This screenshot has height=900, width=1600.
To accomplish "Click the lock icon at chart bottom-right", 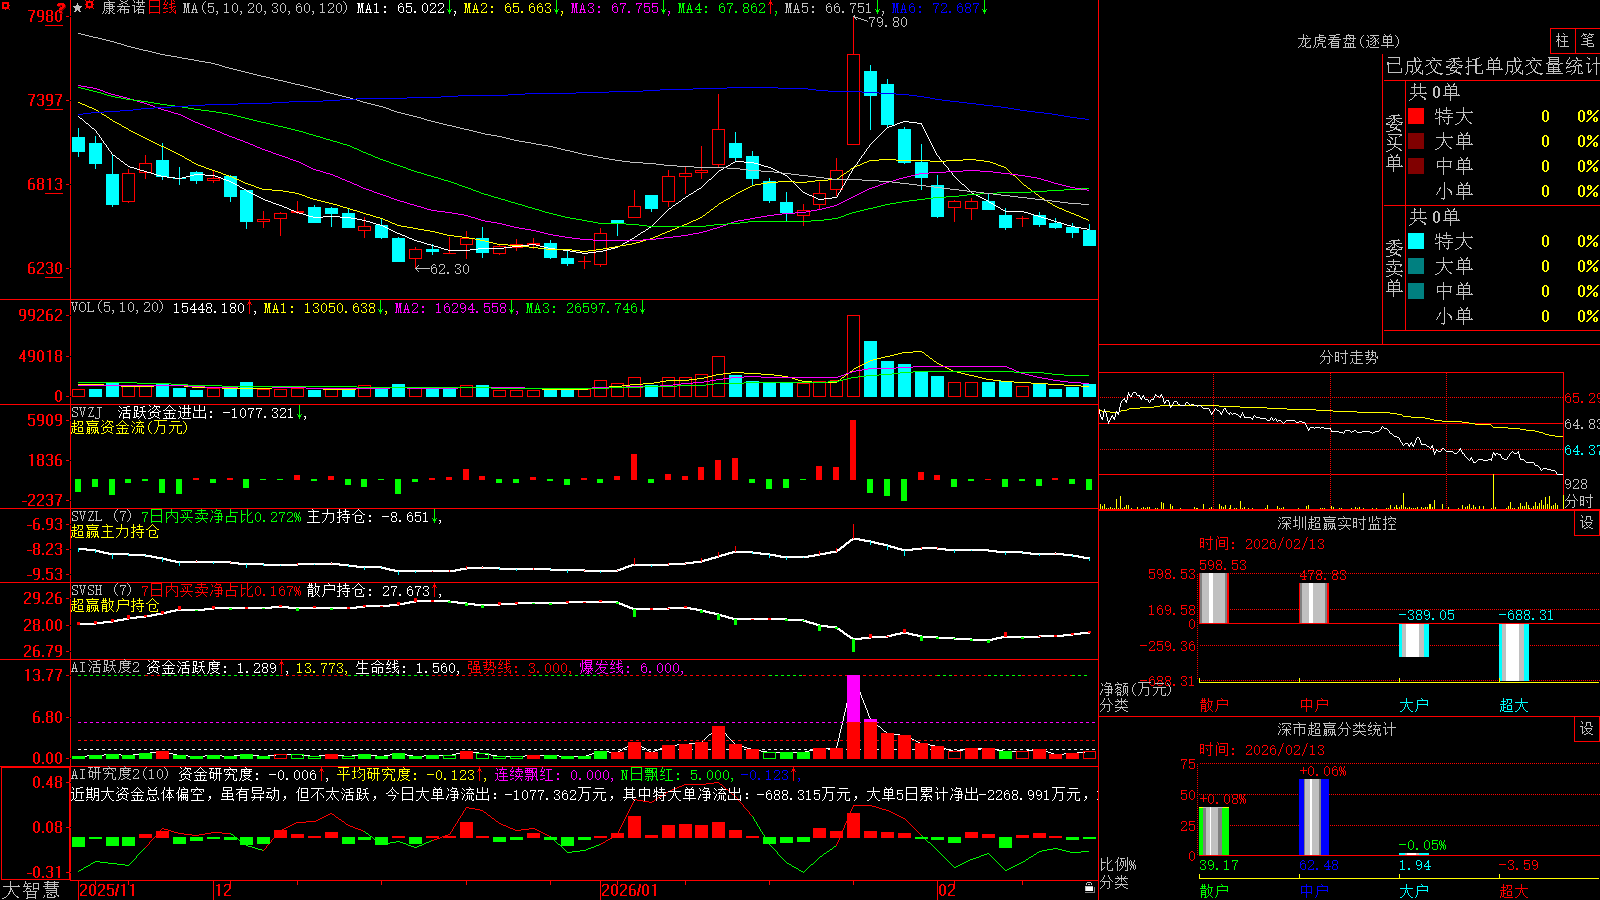I will pyautogui.click(x=1090, y=888).
